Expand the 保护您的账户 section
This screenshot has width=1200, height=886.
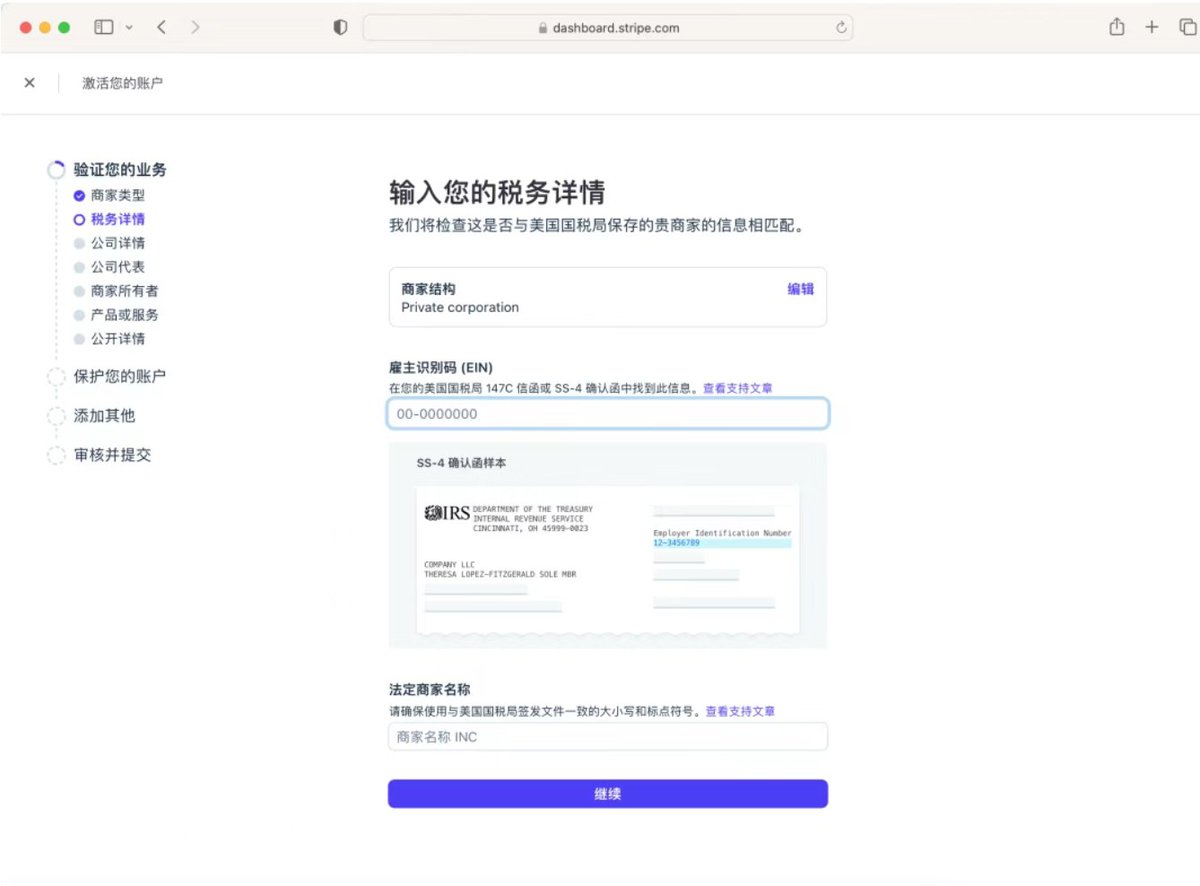119,376
